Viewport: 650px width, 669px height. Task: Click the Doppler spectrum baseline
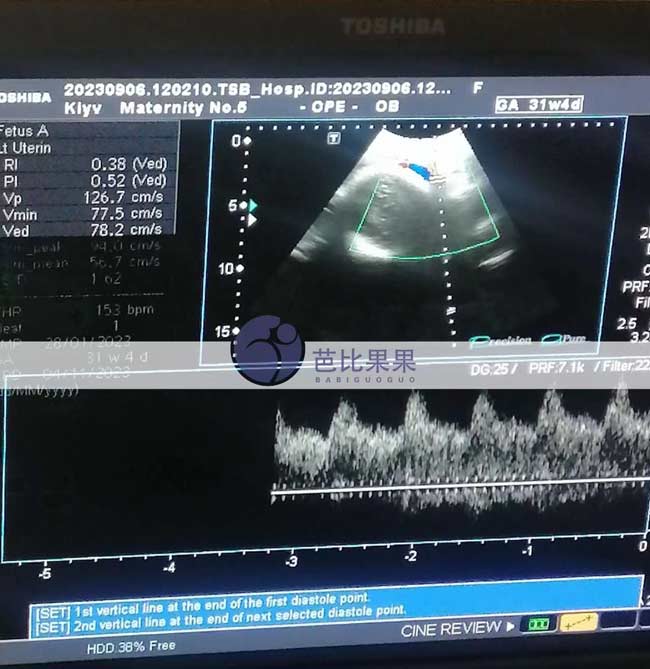coord(460,487)
